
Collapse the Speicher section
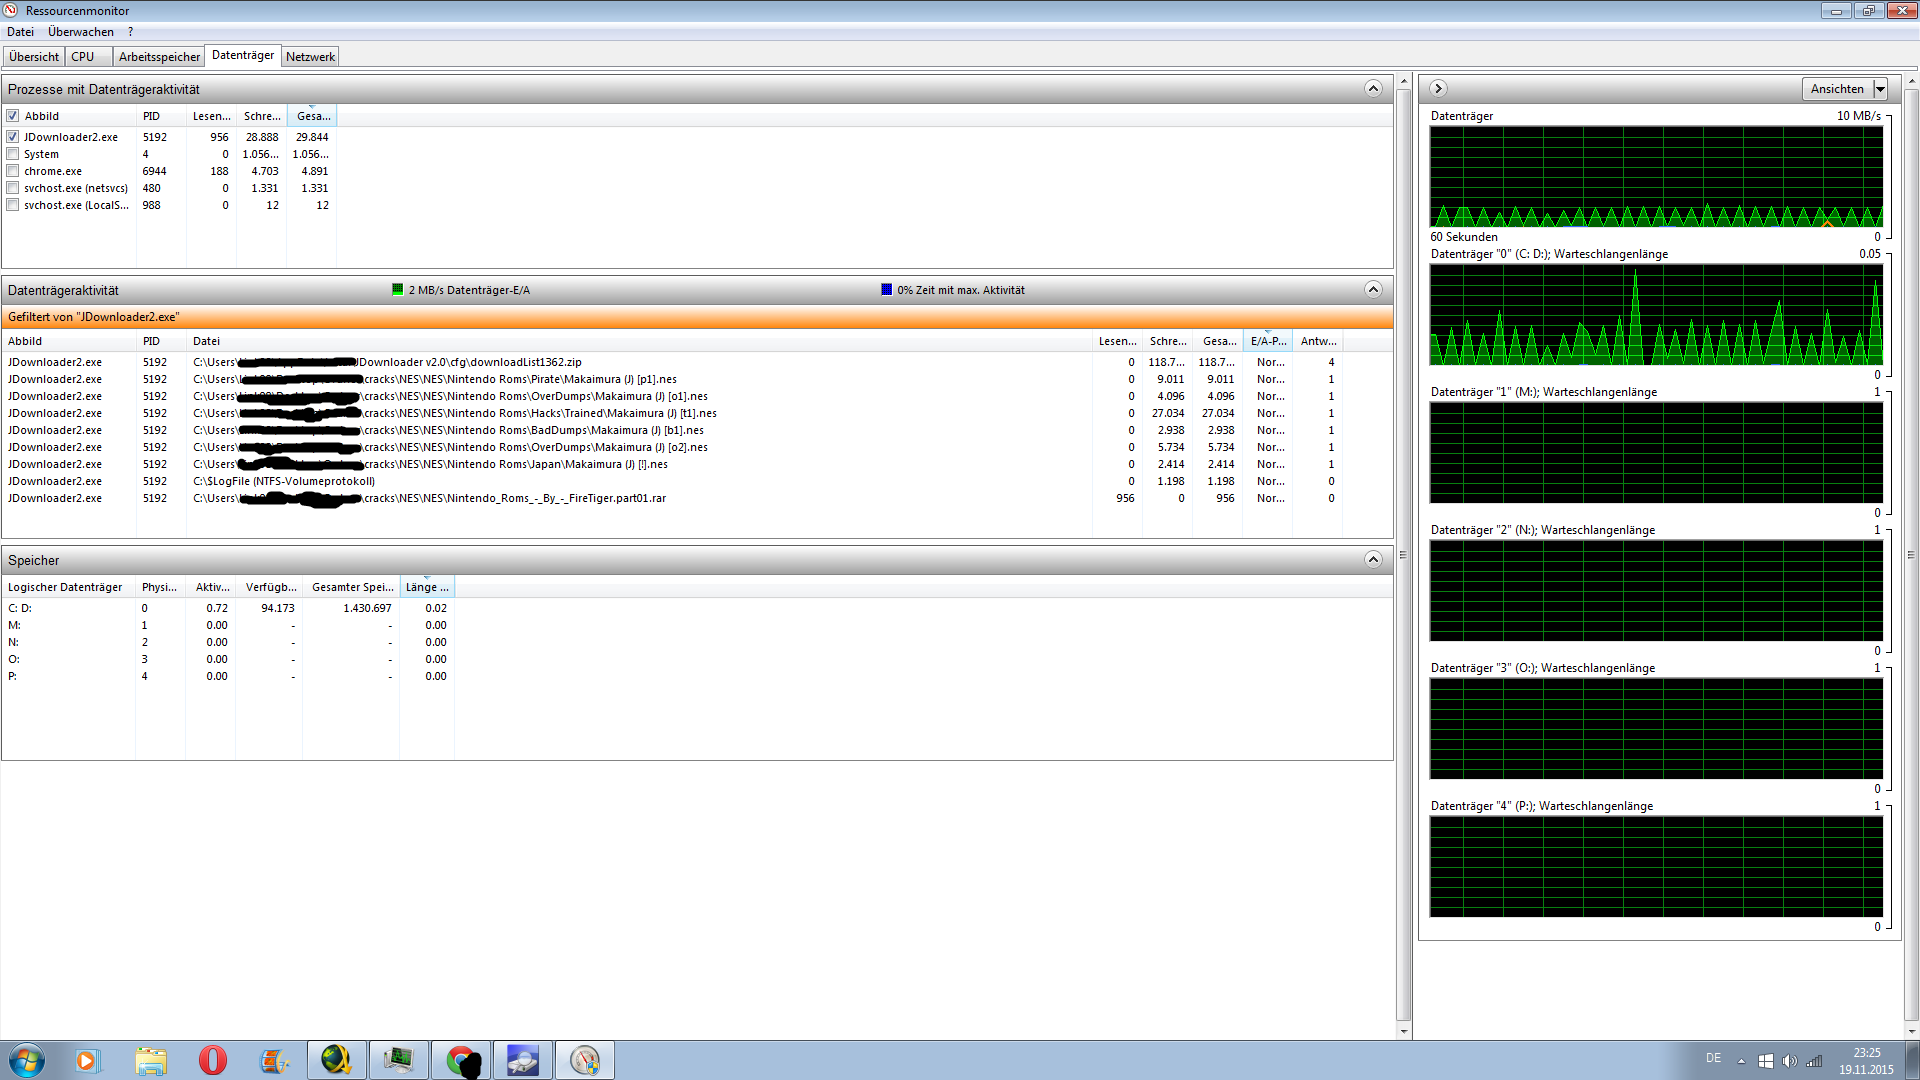tap(1373, 560)
